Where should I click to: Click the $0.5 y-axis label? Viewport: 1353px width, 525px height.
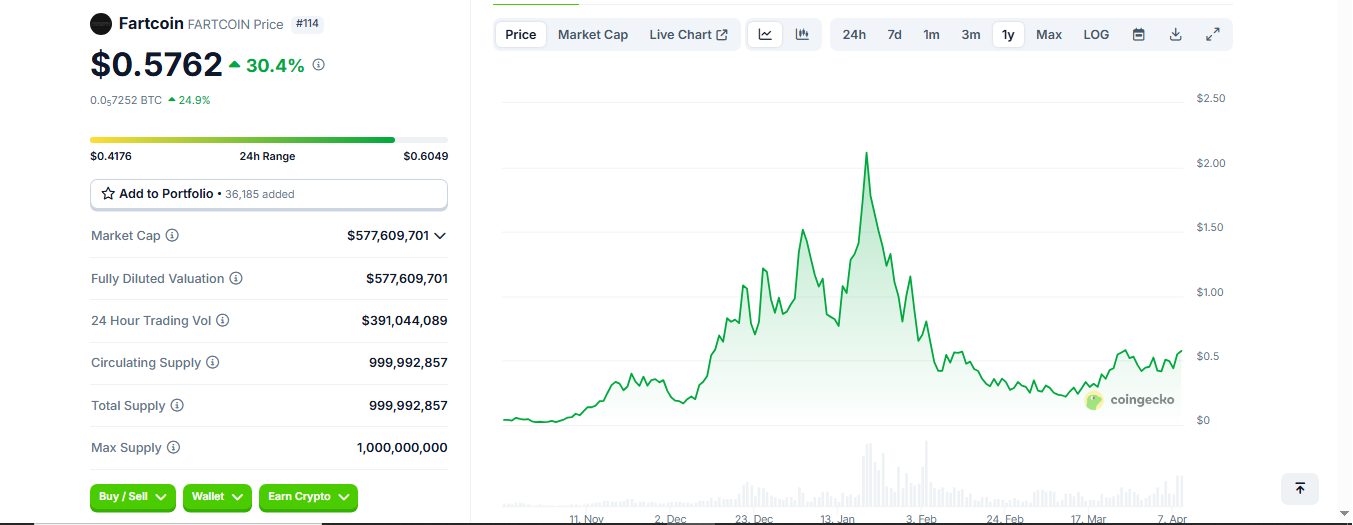click(1207, 356)
